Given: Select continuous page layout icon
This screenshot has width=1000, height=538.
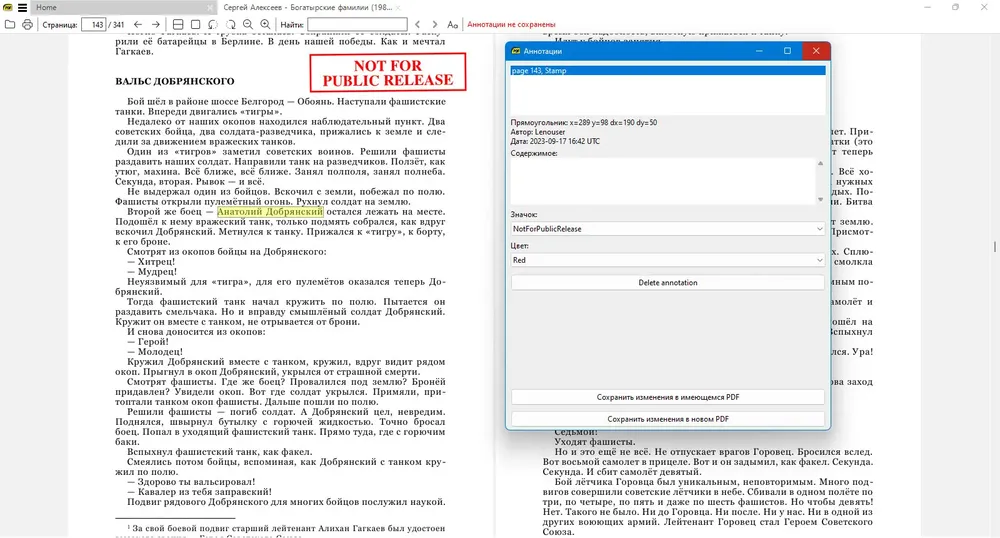Looking at the screenshot, I should coord(178,24).
